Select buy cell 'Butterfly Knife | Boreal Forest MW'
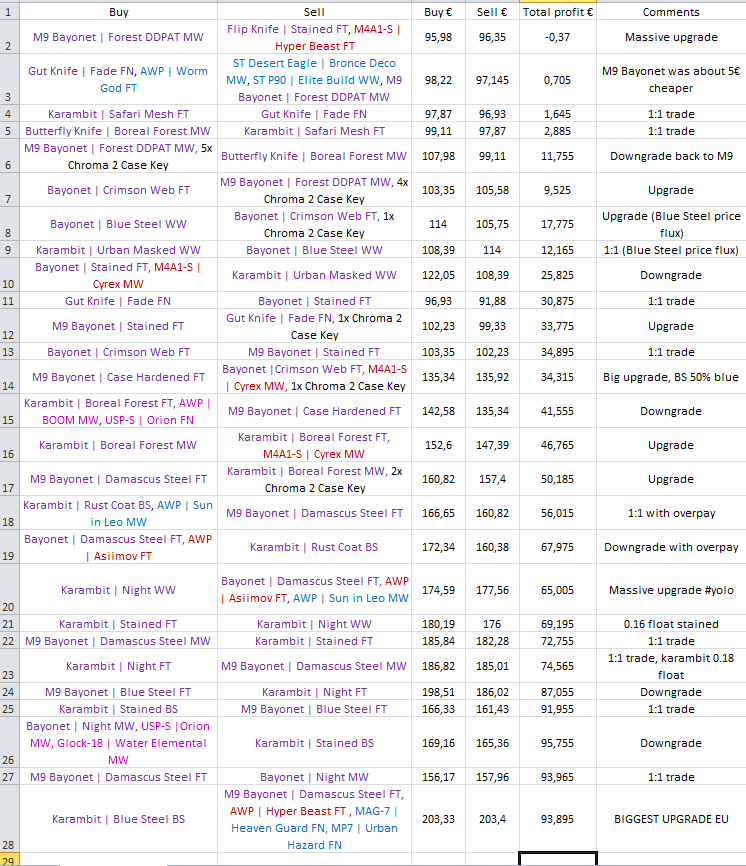The height and width of the screenshot is (866, 746). click(x=118, y=131)
